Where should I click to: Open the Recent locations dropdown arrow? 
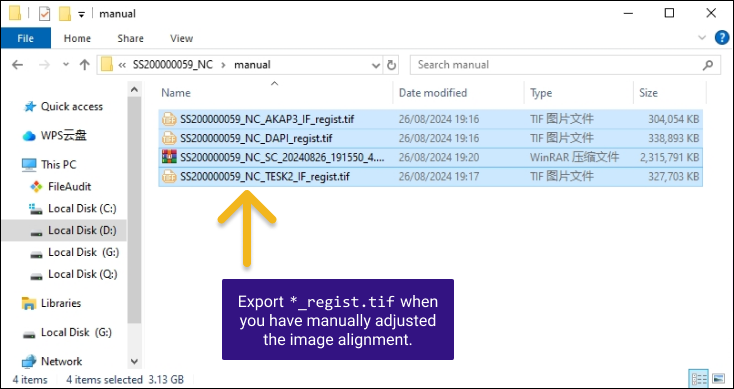coord(66,65)
